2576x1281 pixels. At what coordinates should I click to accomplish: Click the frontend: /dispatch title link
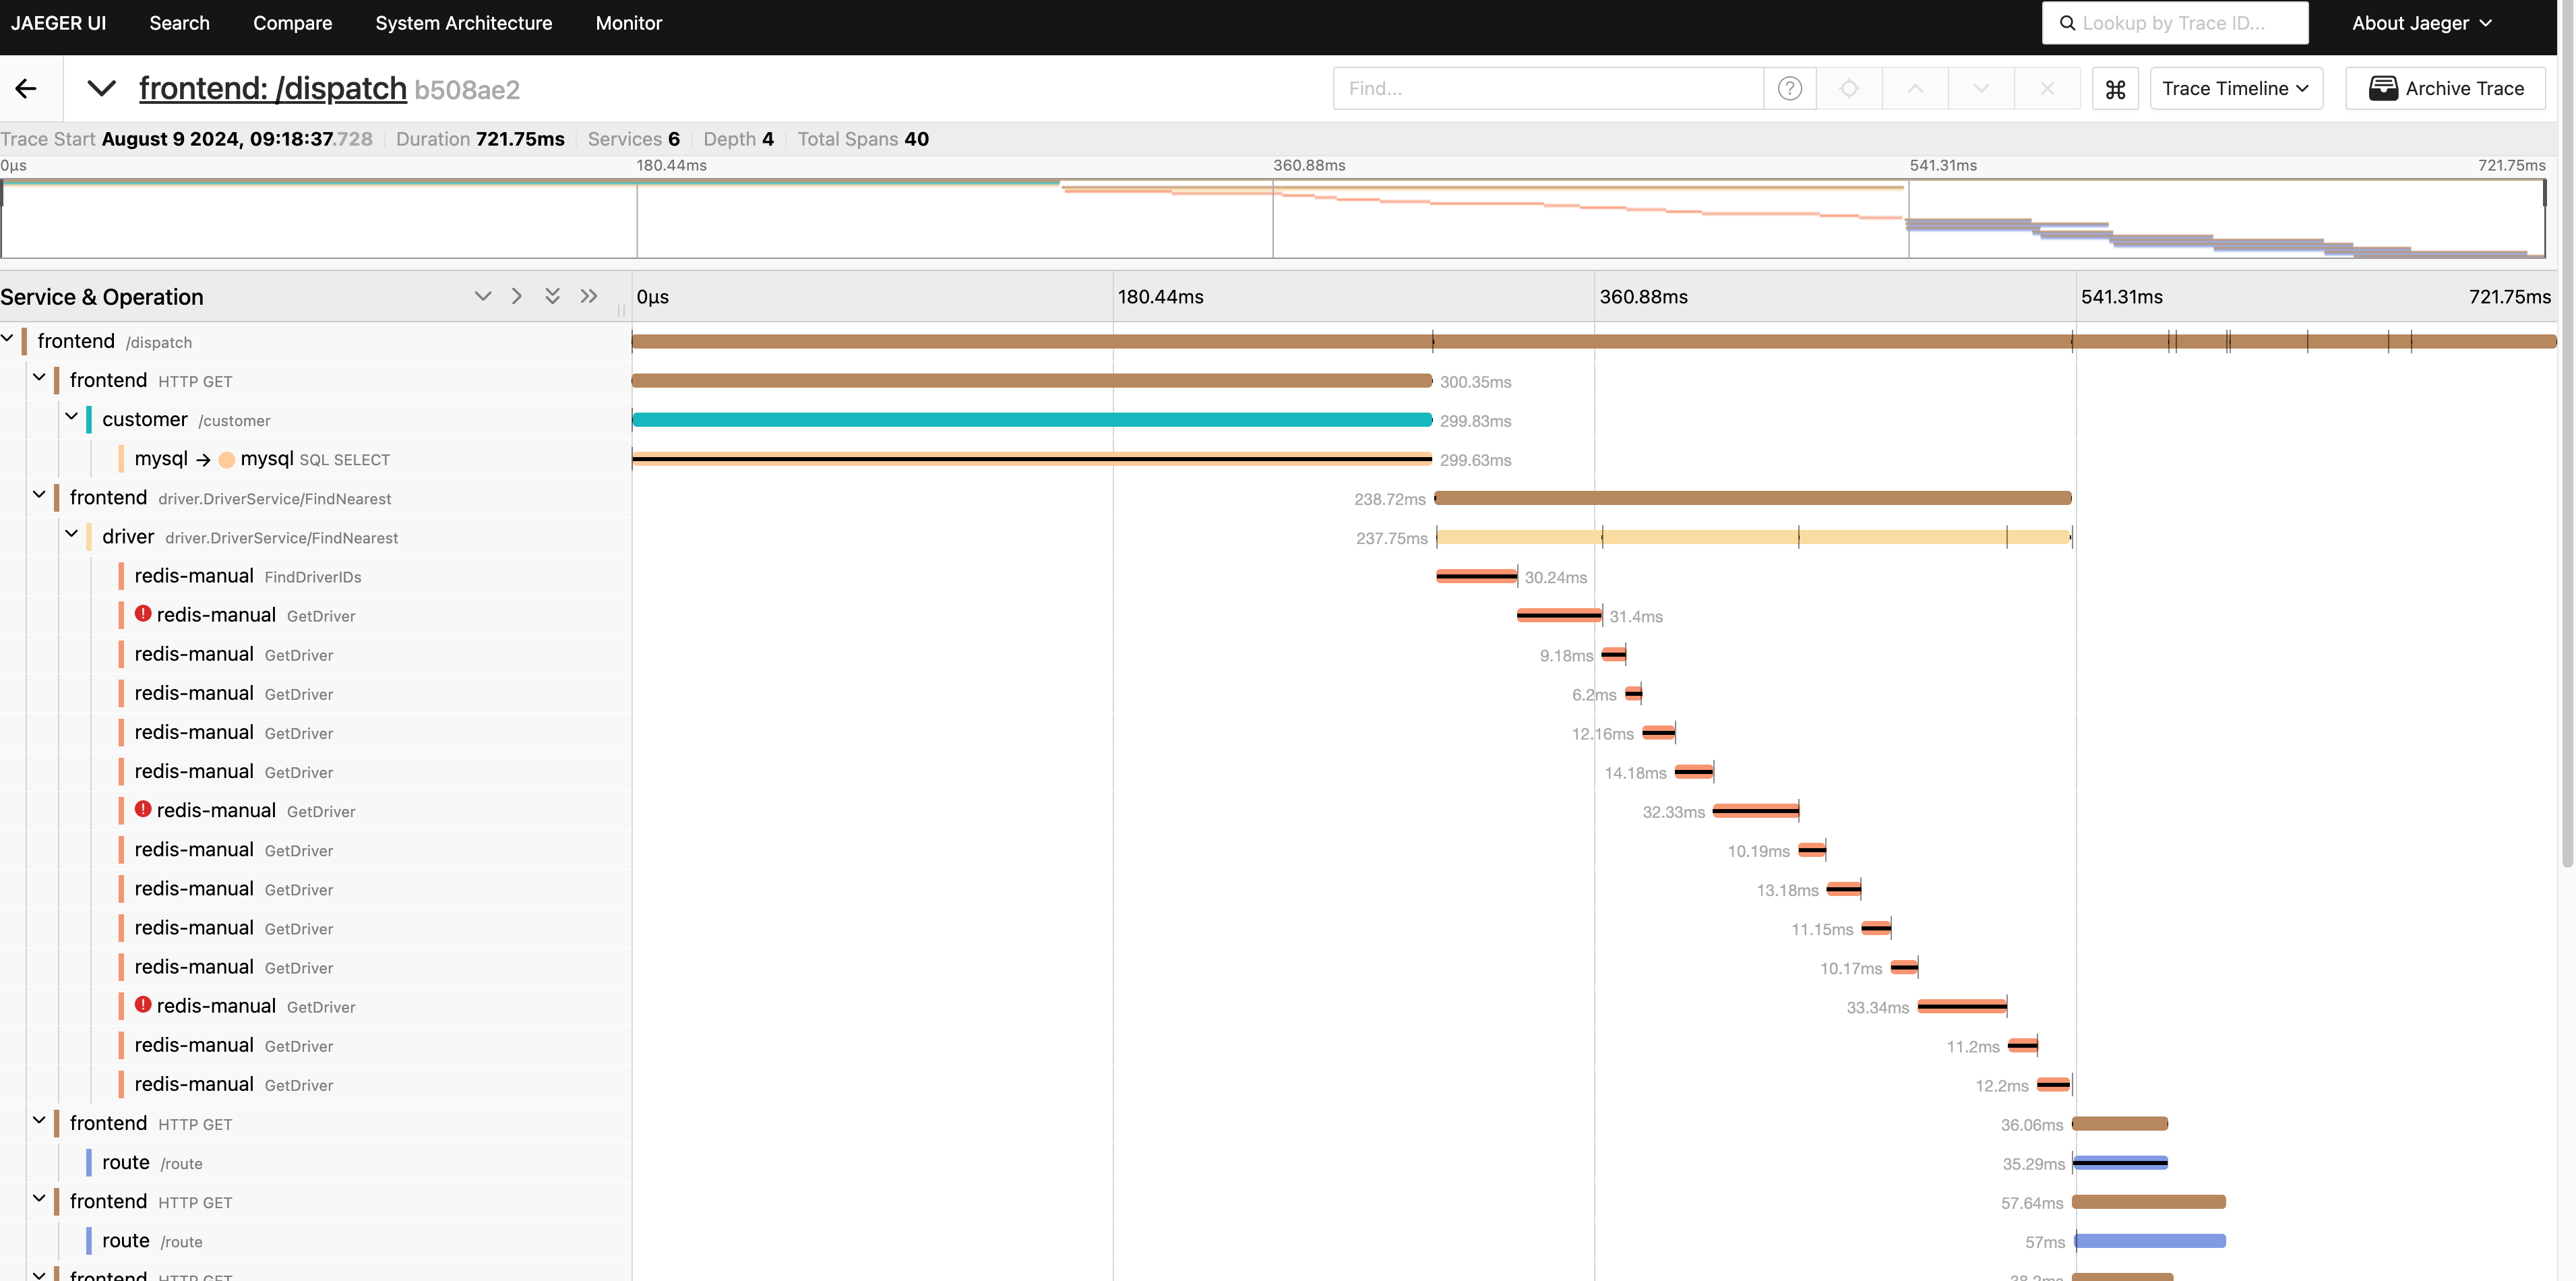coord(272,88)
